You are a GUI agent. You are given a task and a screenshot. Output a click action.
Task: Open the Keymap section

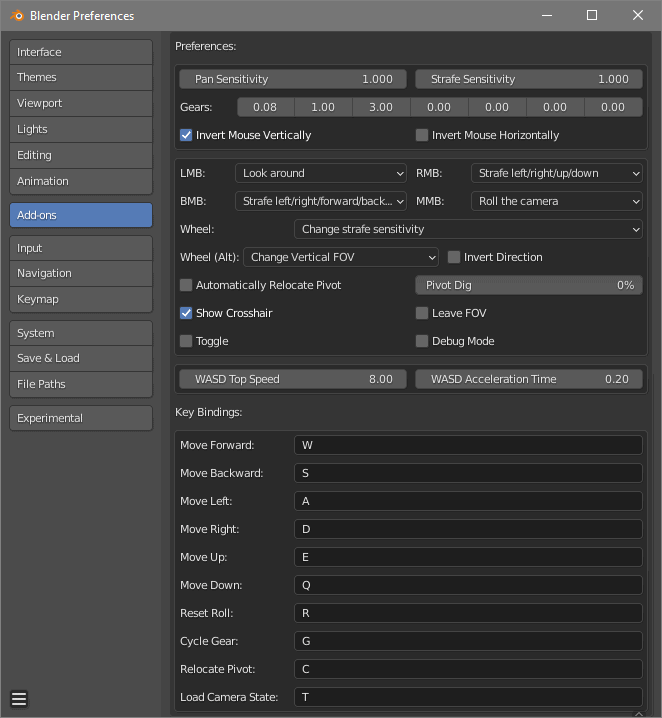pos(81,299)
